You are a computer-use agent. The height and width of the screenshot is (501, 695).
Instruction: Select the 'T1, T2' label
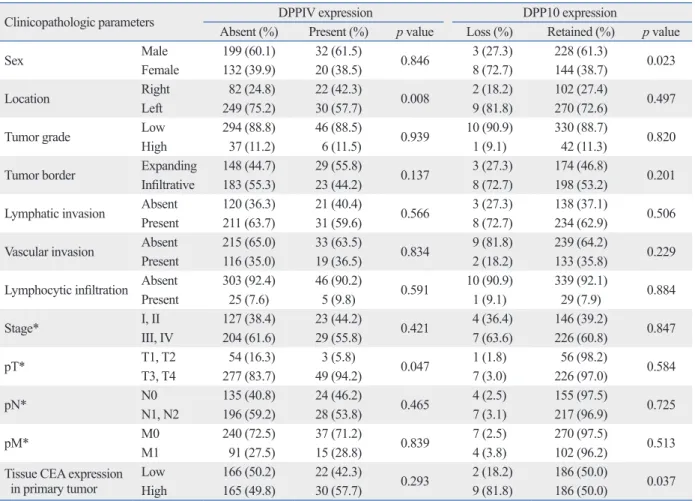click(x=158, y=357)
